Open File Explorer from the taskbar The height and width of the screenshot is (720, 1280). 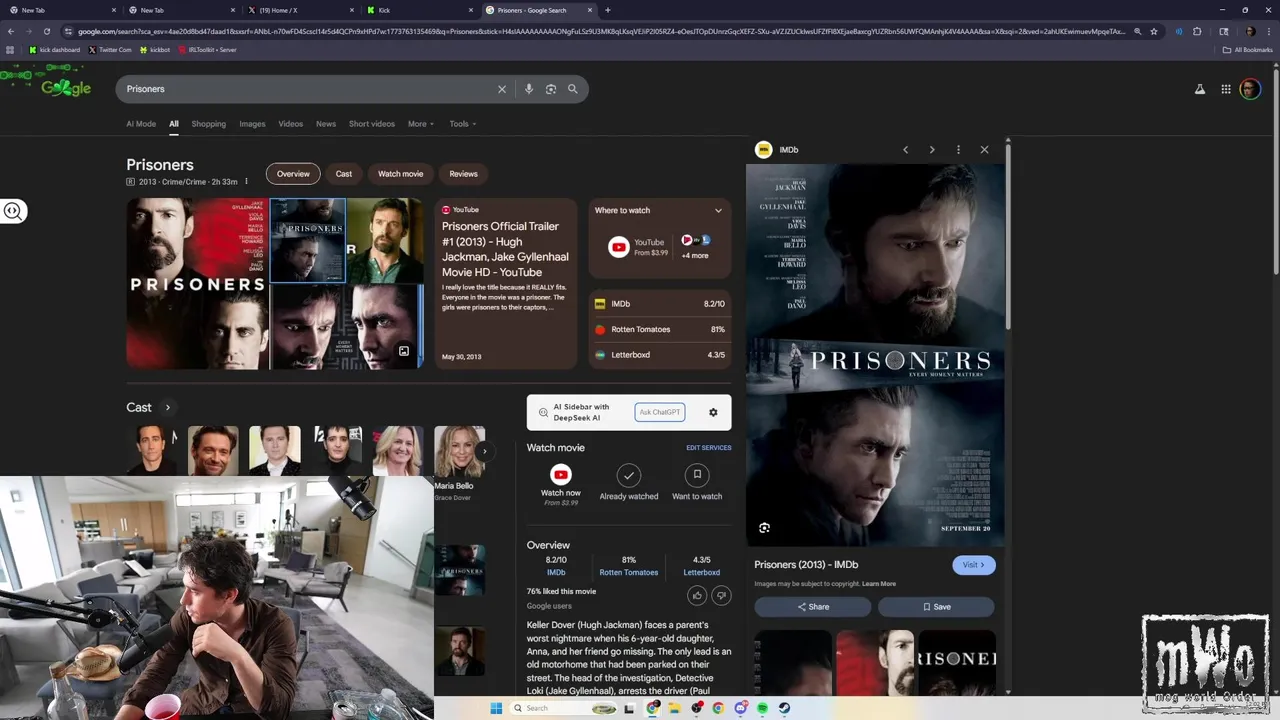(x=674, y=708)
